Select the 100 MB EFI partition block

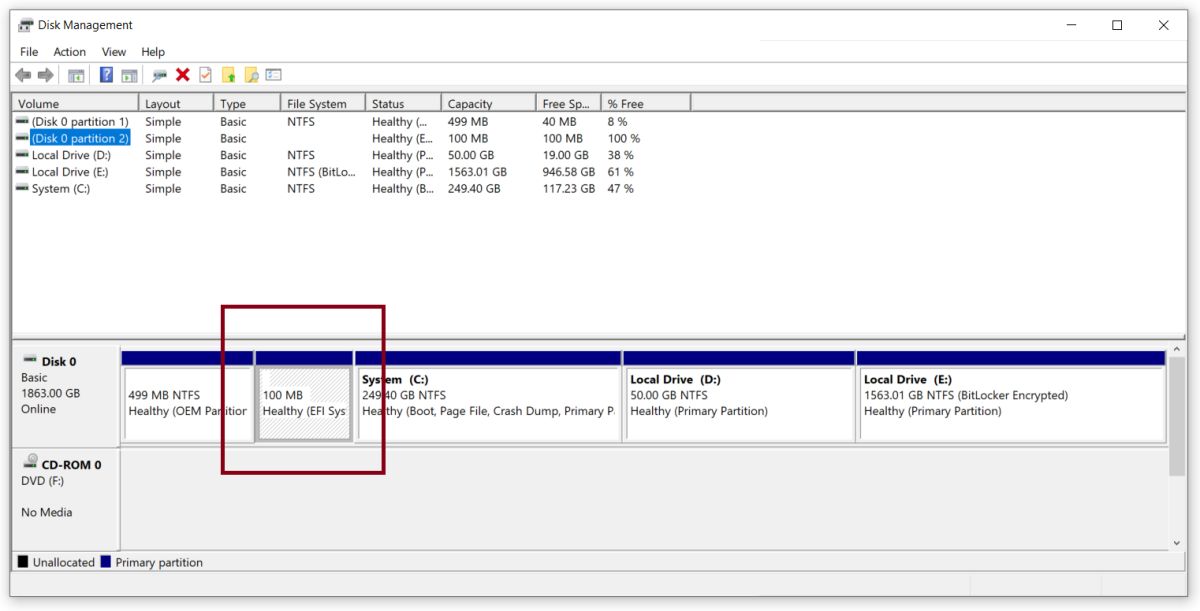coord(304,396)
